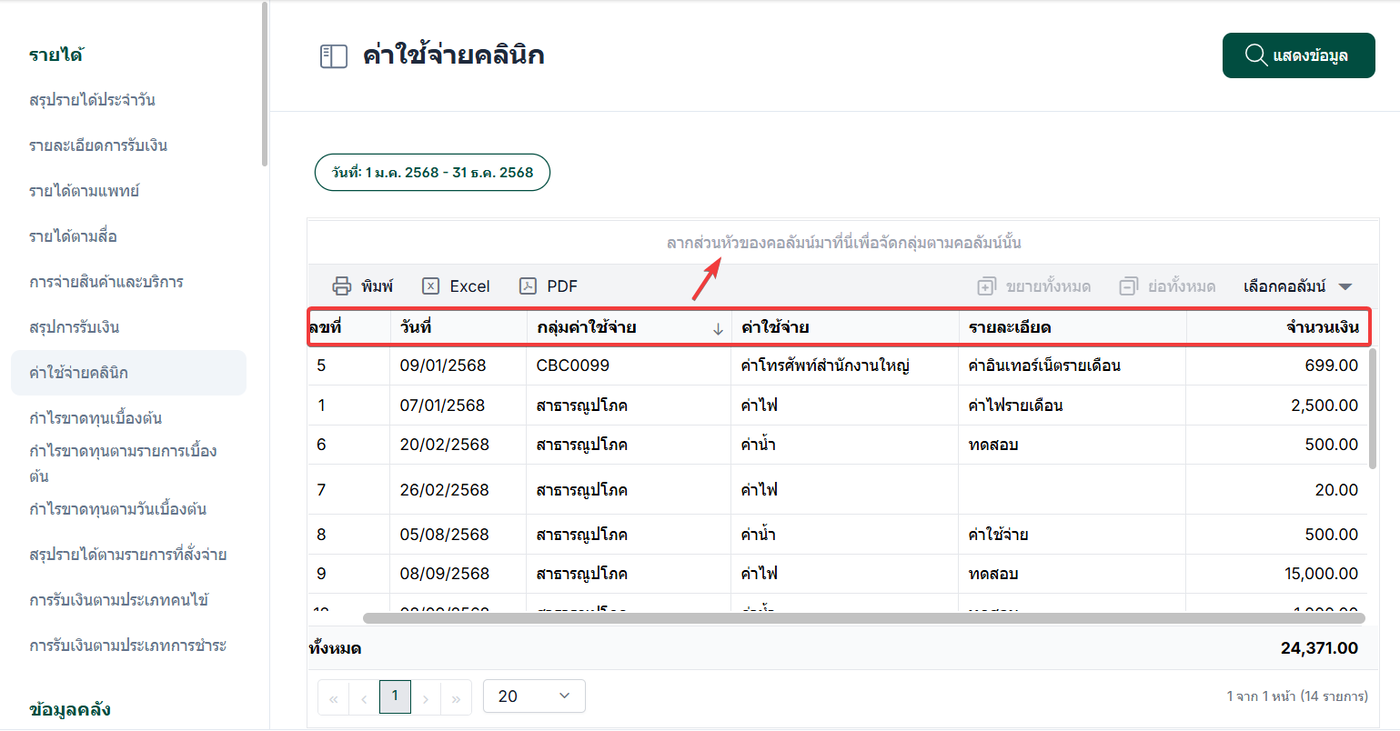Open the เลือกคอลัมน์ column chooser dropdown

pyautogui.click(x=1298, y=286)
